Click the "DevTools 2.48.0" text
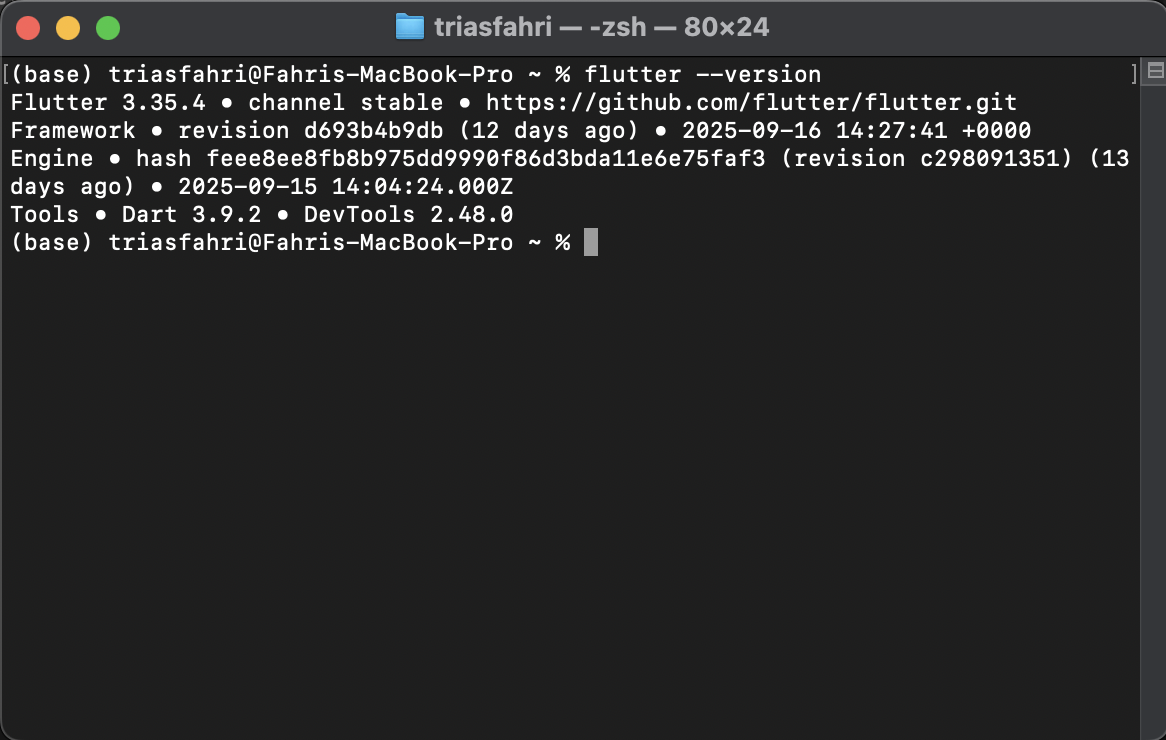Image resolution: width=1166 pixels, height=740 pixels. (x=408, y=215)
